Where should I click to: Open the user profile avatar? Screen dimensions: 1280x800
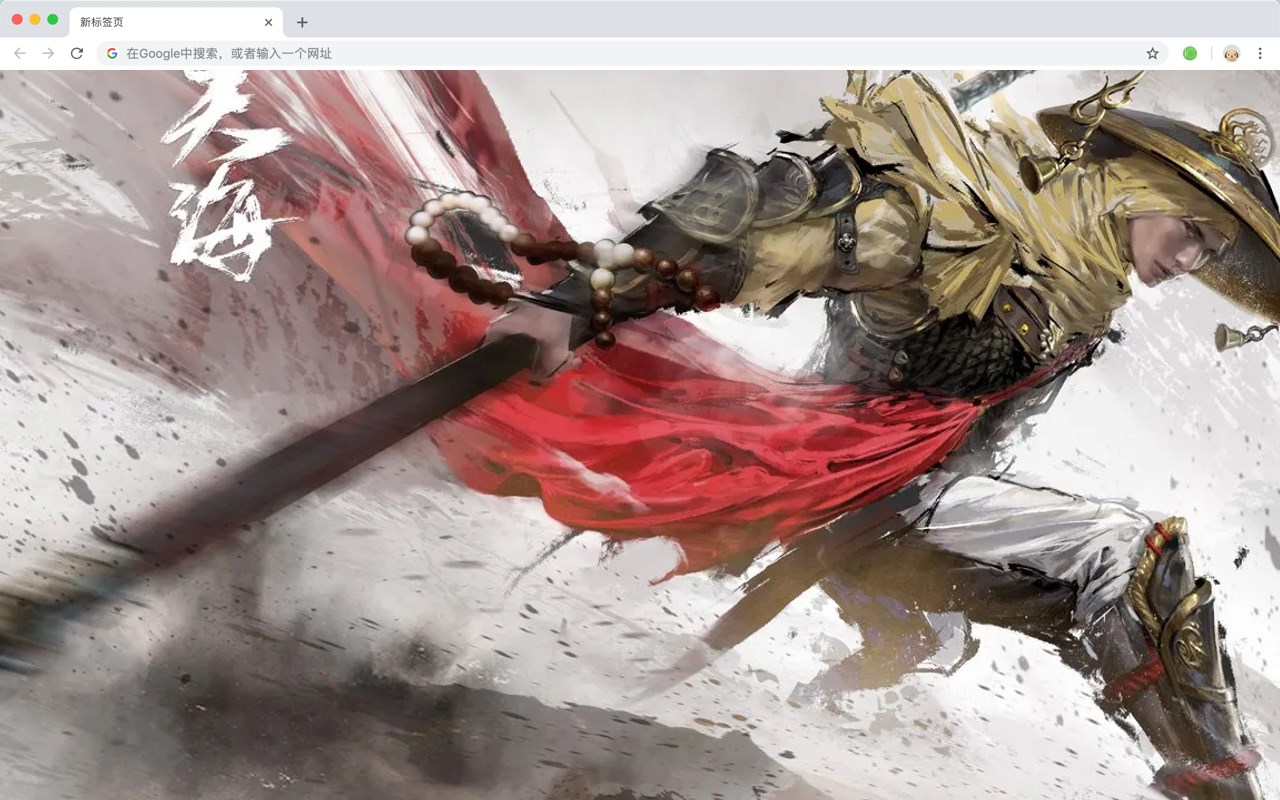click(1231, 53)
